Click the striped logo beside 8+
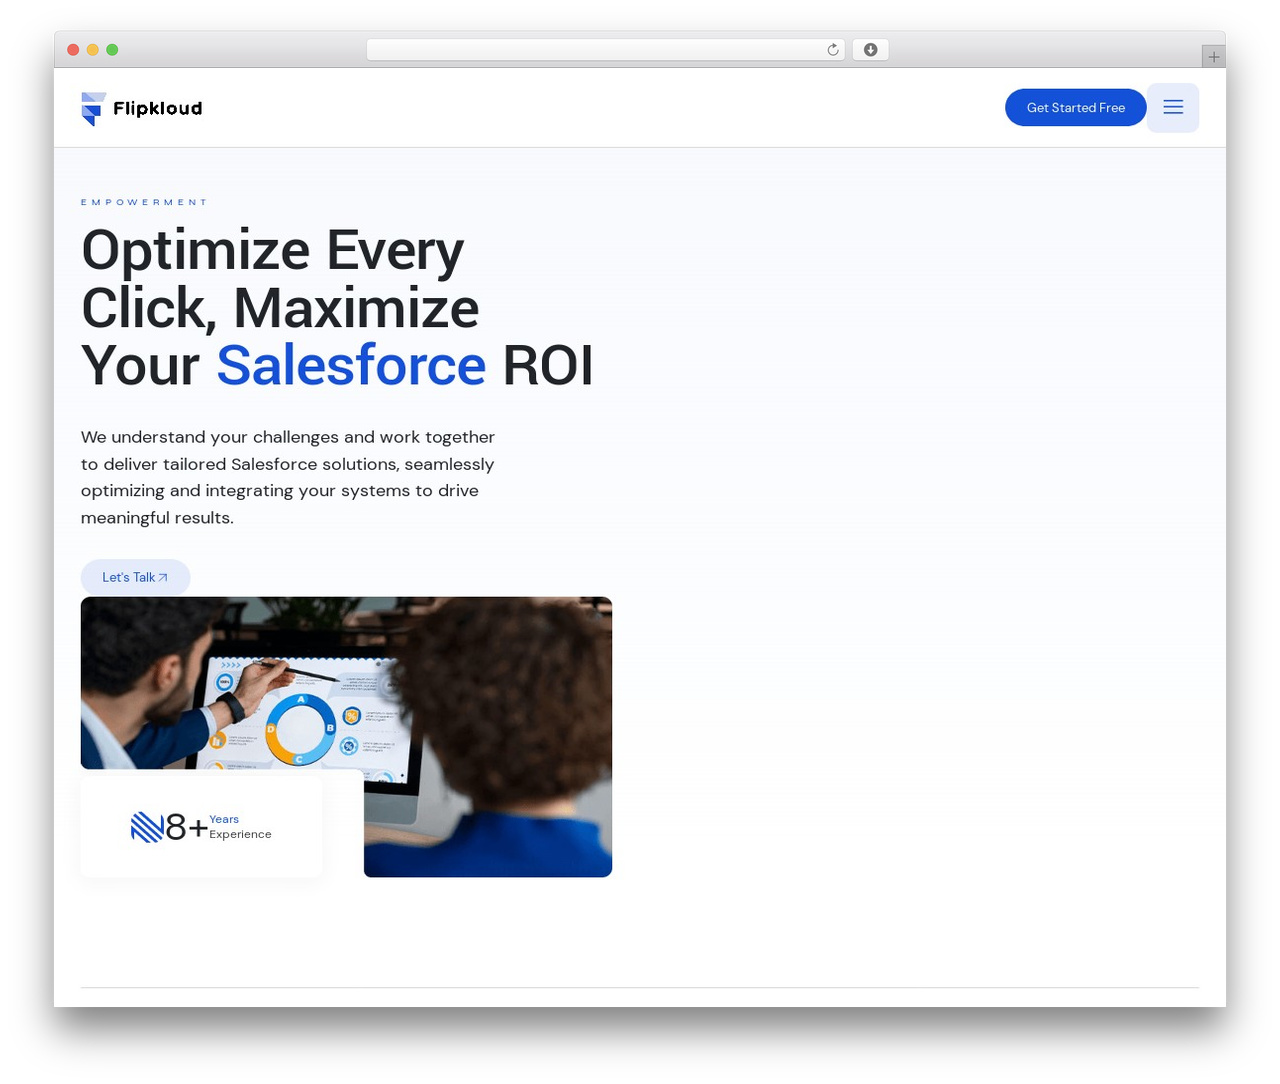The height and width of the screenshot is (1084, 1280). pos(147,827)
